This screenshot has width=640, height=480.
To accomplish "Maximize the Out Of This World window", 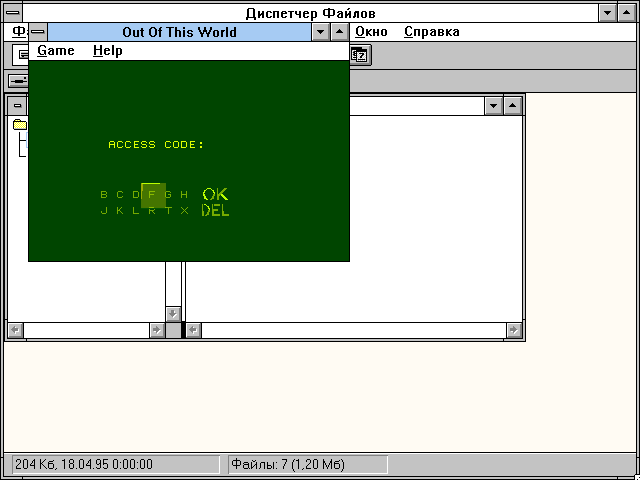I will click(x=340, y=32).
